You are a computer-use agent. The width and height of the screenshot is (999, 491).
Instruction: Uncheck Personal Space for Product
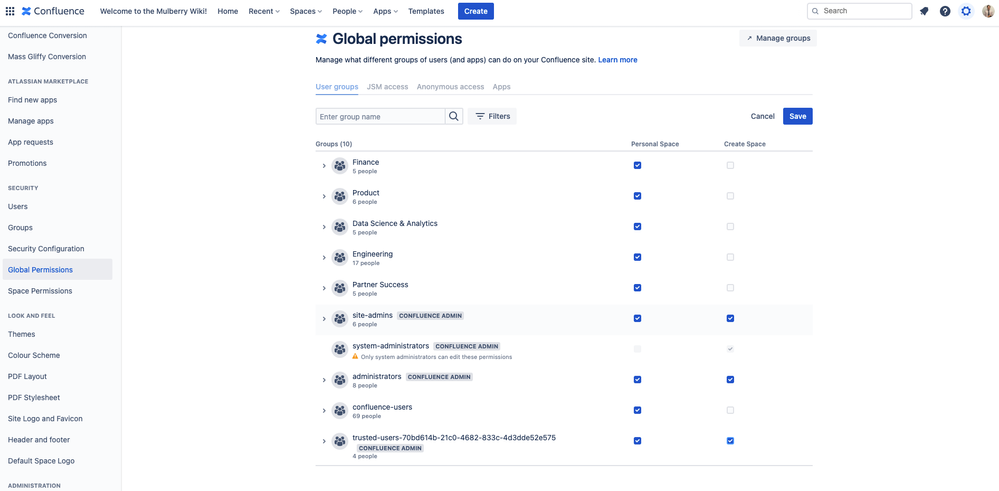click(638, 196)
